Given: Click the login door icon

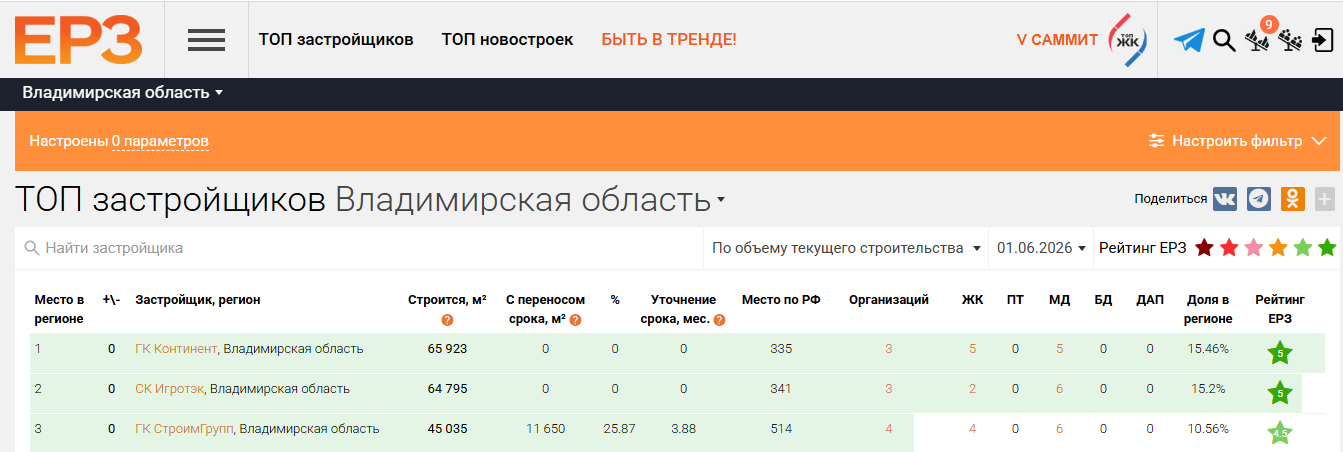Looking at the screenshot, I should coord(1322,40).
